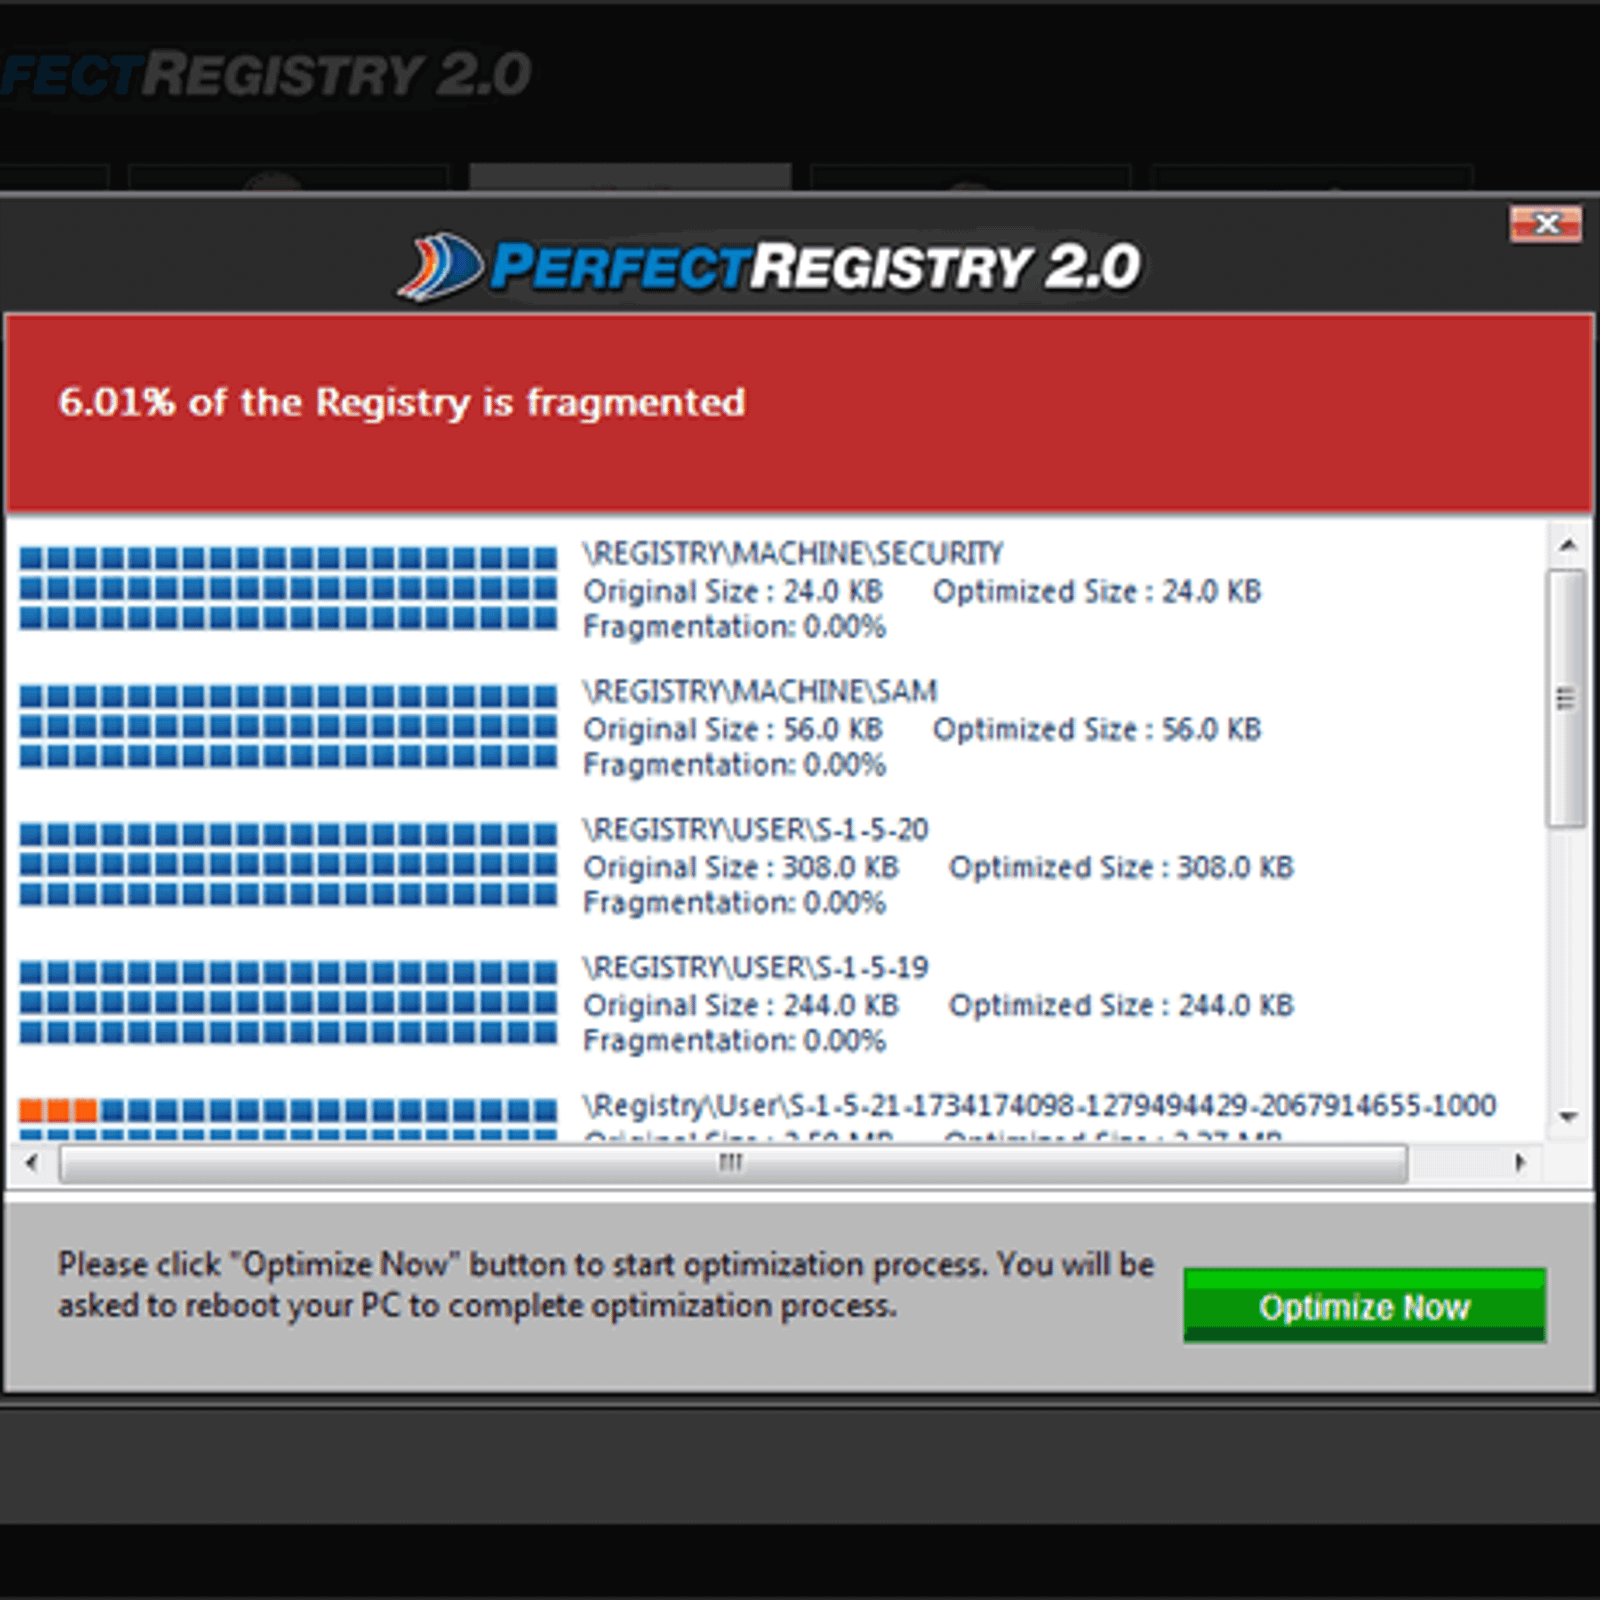Viewport: 1600px width, 1600px height.
Task: Click the PerfectRegistry swoosh logo icon
Action: click(x=441, y=266)
